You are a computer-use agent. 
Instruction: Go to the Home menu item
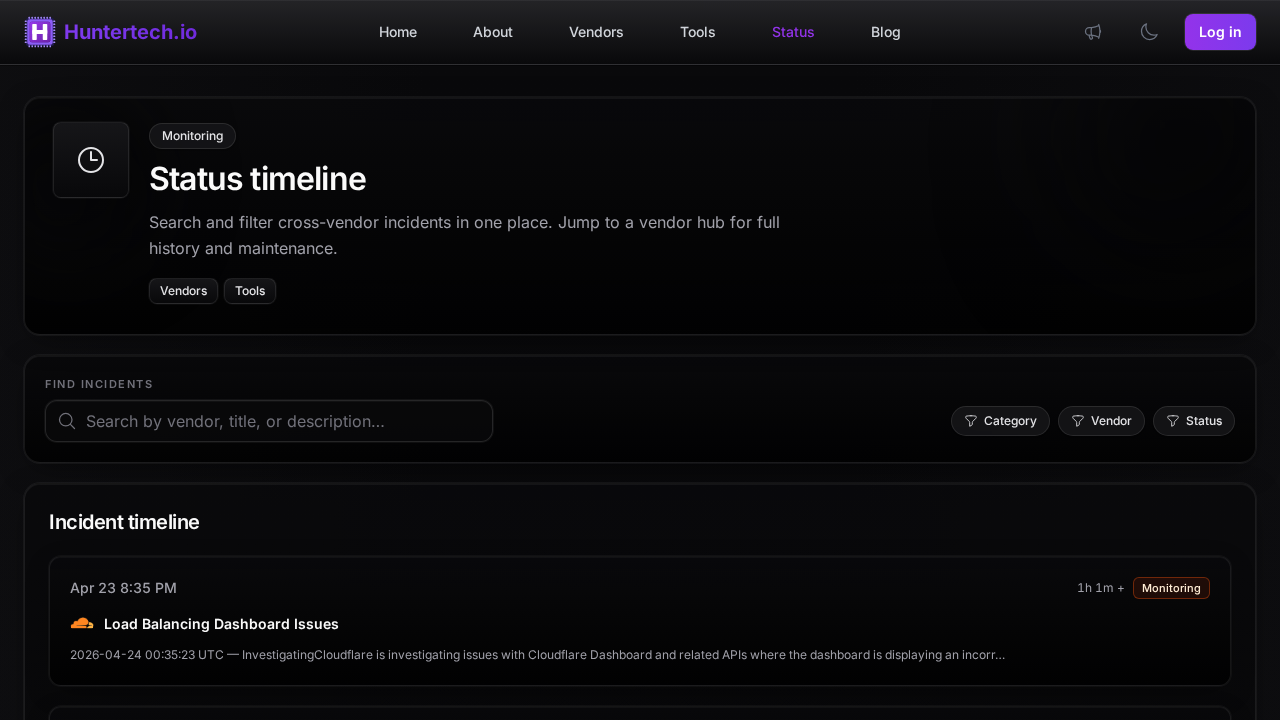pos(398,32)
